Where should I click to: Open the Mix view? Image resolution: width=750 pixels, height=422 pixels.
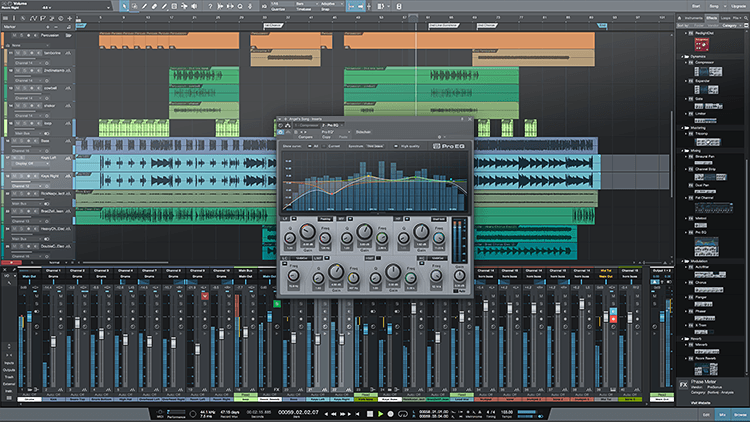[x=723, y=415]
